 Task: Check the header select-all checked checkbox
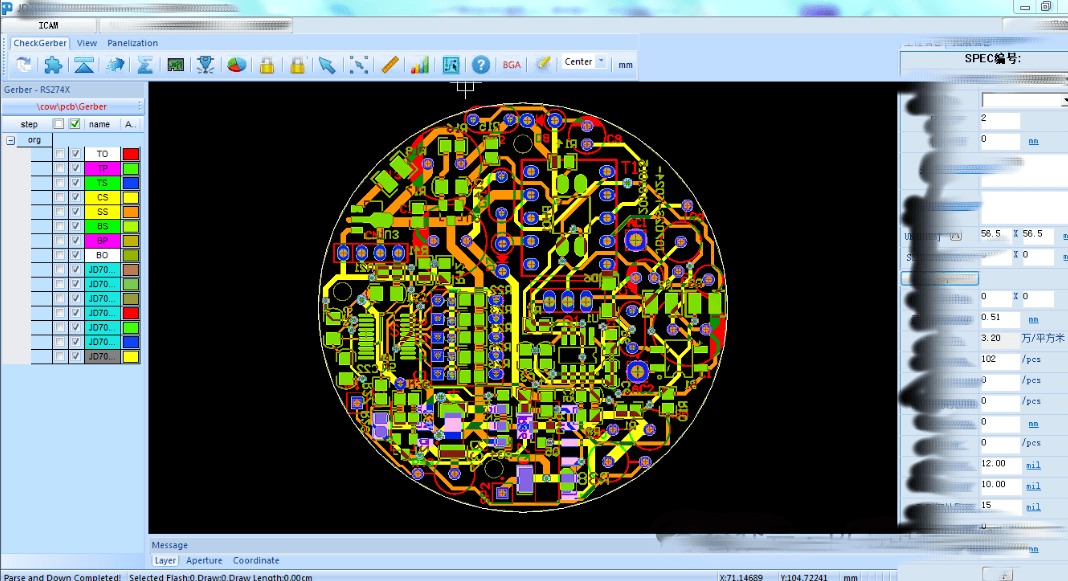tap(75, 124)
